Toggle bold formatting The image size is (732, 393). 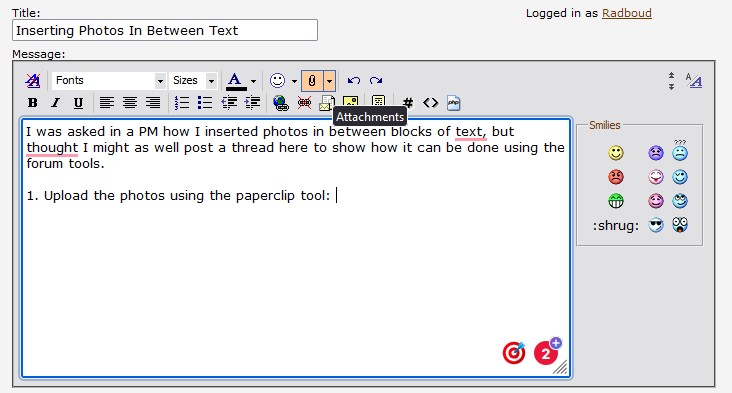[33, 103]
